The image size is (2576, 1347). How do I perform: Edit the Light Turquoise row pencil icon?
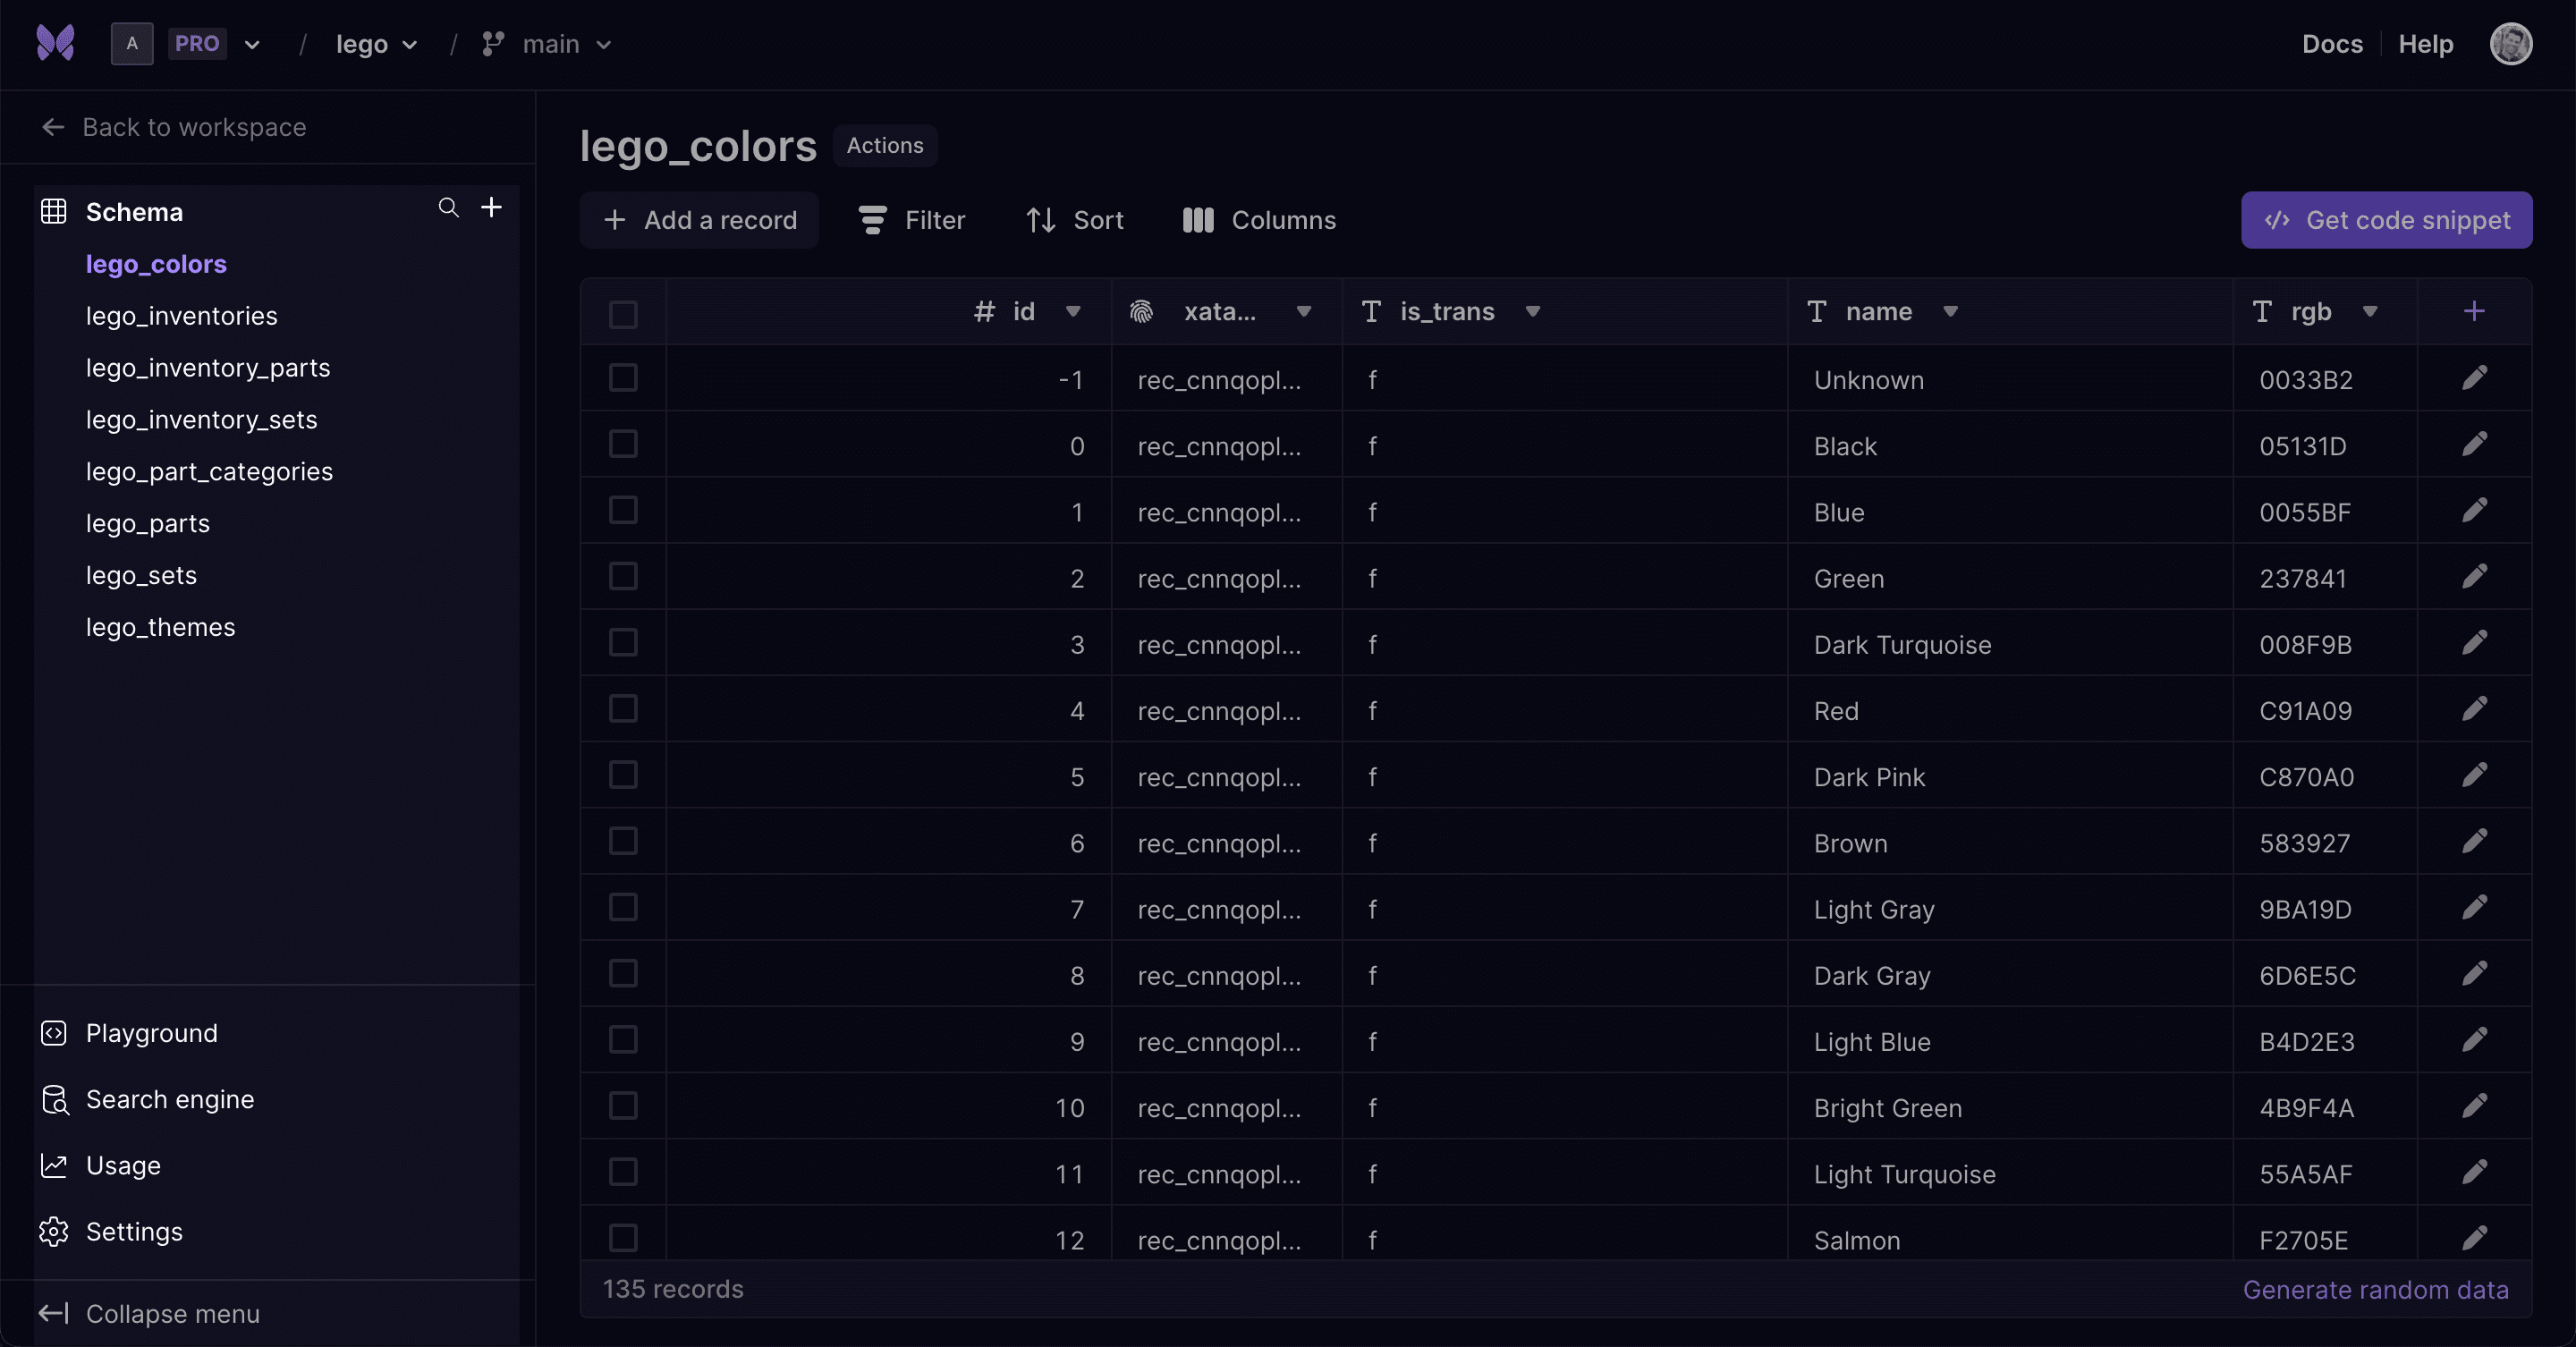pos(2474,1172)
